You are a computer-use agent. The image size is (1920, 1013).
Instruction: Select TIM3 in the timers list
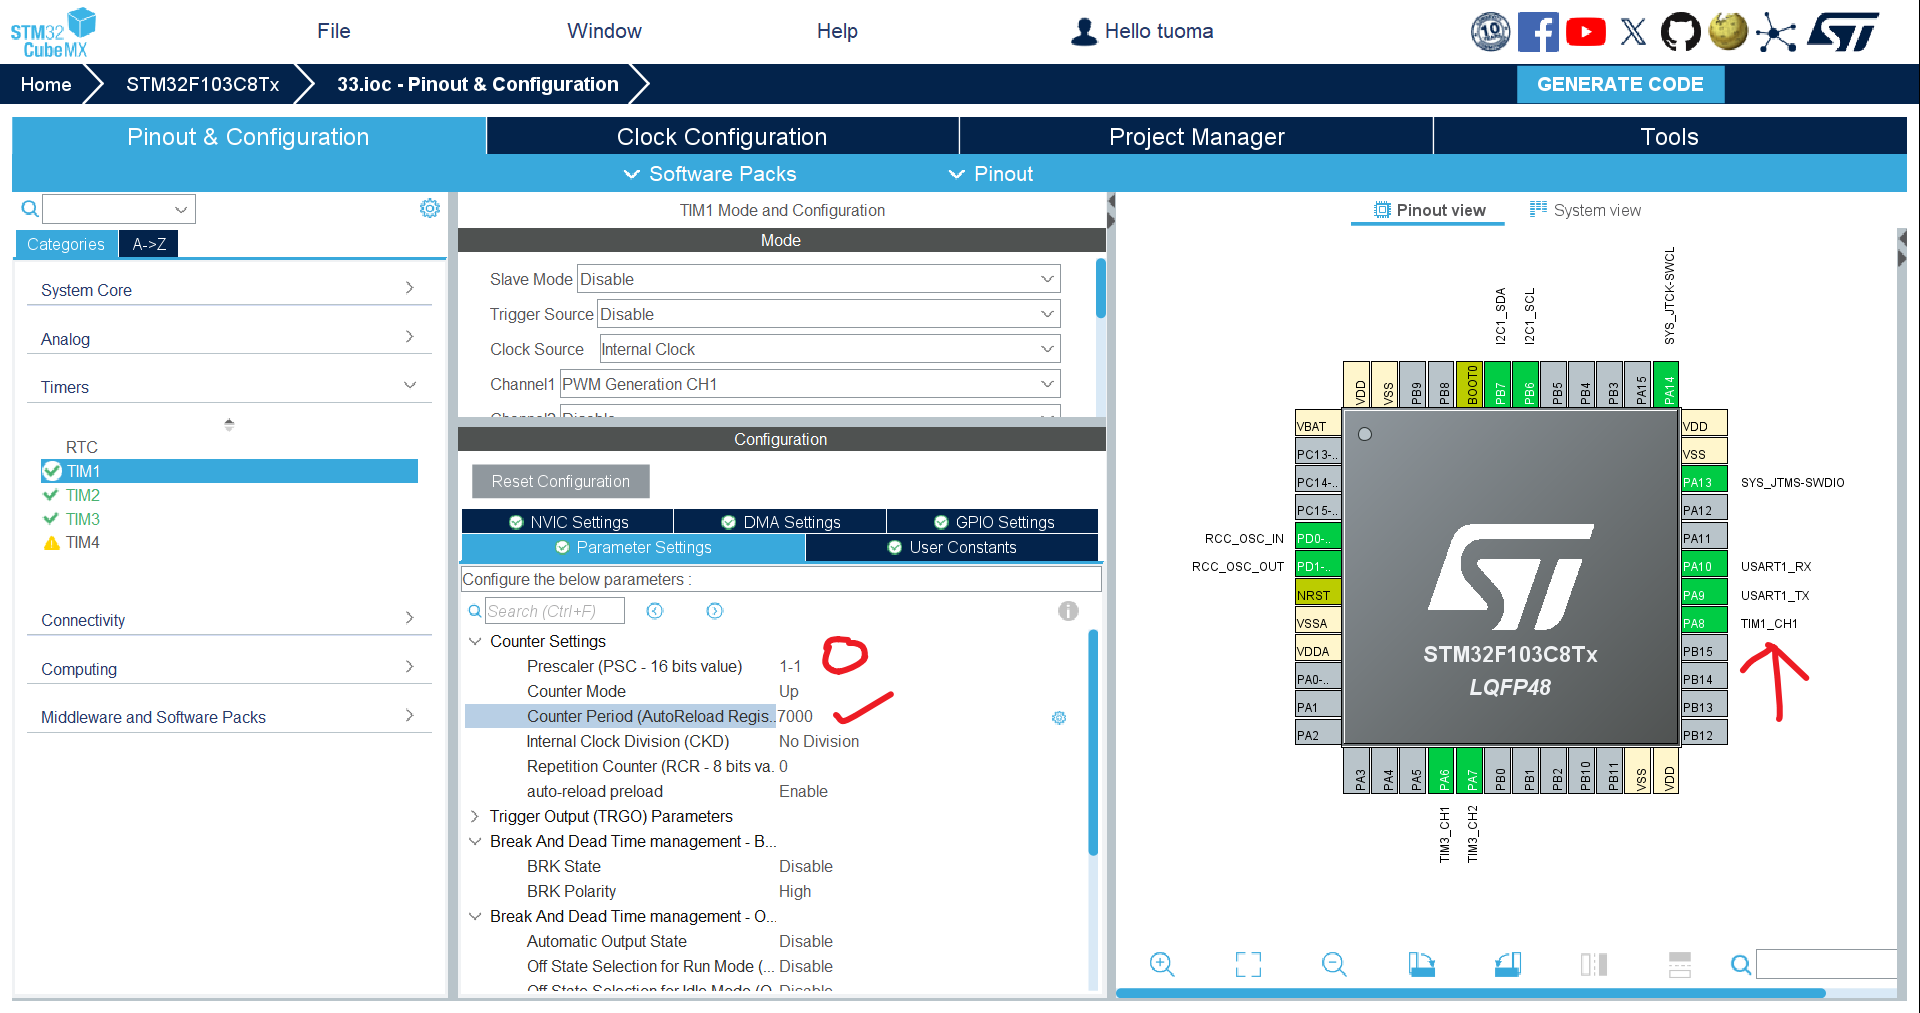click(83, 519)
